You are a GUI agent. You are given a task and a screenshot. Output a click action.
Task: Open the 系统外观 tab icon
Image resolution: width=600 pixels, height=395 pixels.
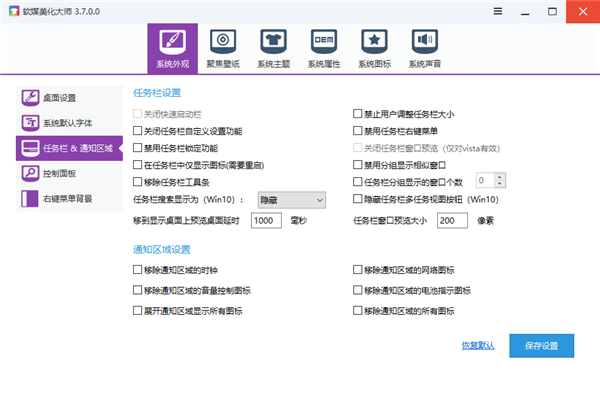(x=173, y=42)
